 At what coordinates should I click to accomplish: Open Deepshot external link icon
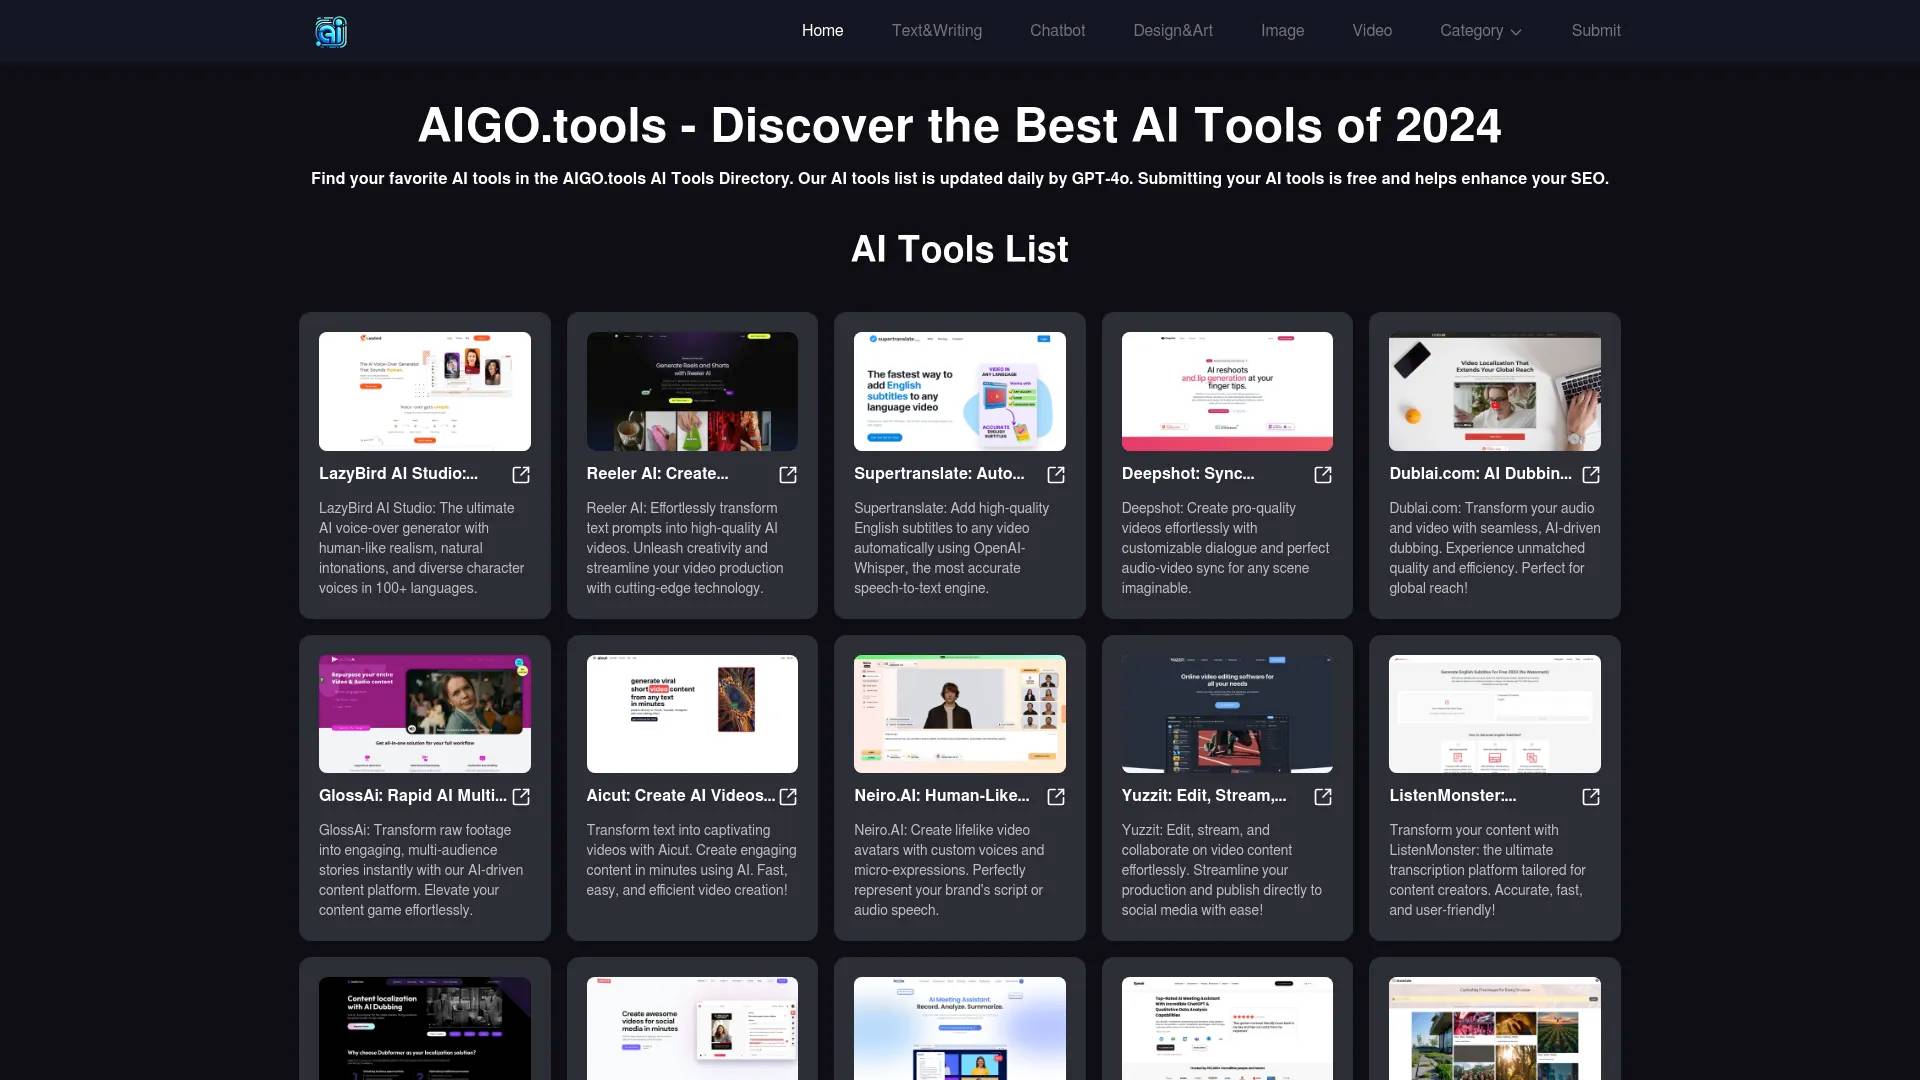(1323, 475)
